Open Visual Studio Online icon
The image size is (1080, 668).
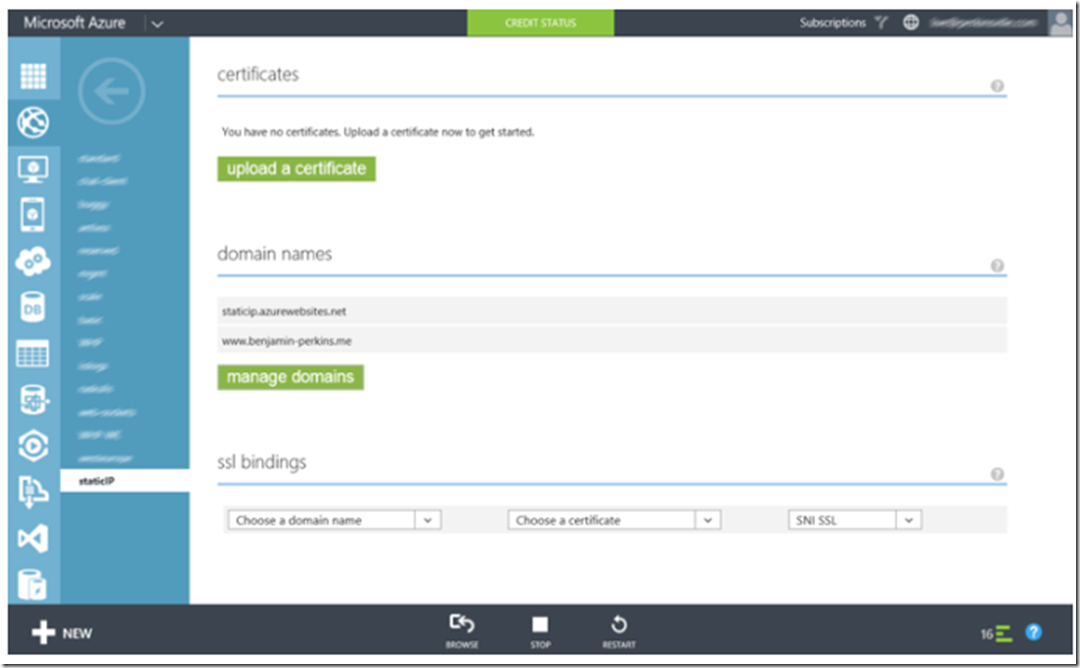pos(33,538)
